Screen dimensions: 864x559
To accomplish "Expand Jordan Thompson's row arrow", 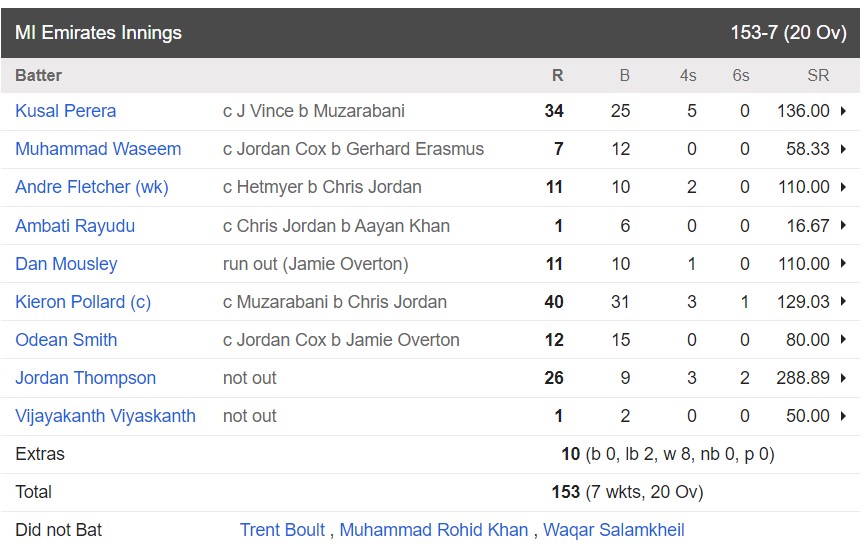I will coord(843,378).
